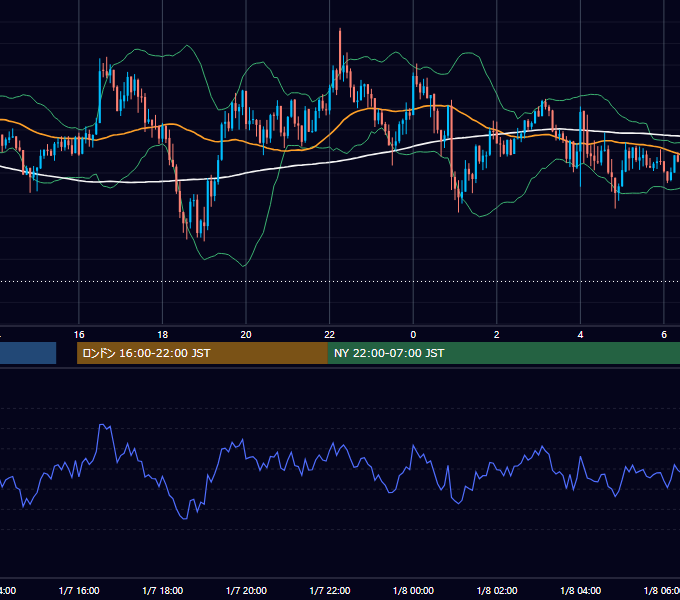Click the 18 hour label on the price chart axis
This screenshot has height=600, width=680.
(162, 335)
